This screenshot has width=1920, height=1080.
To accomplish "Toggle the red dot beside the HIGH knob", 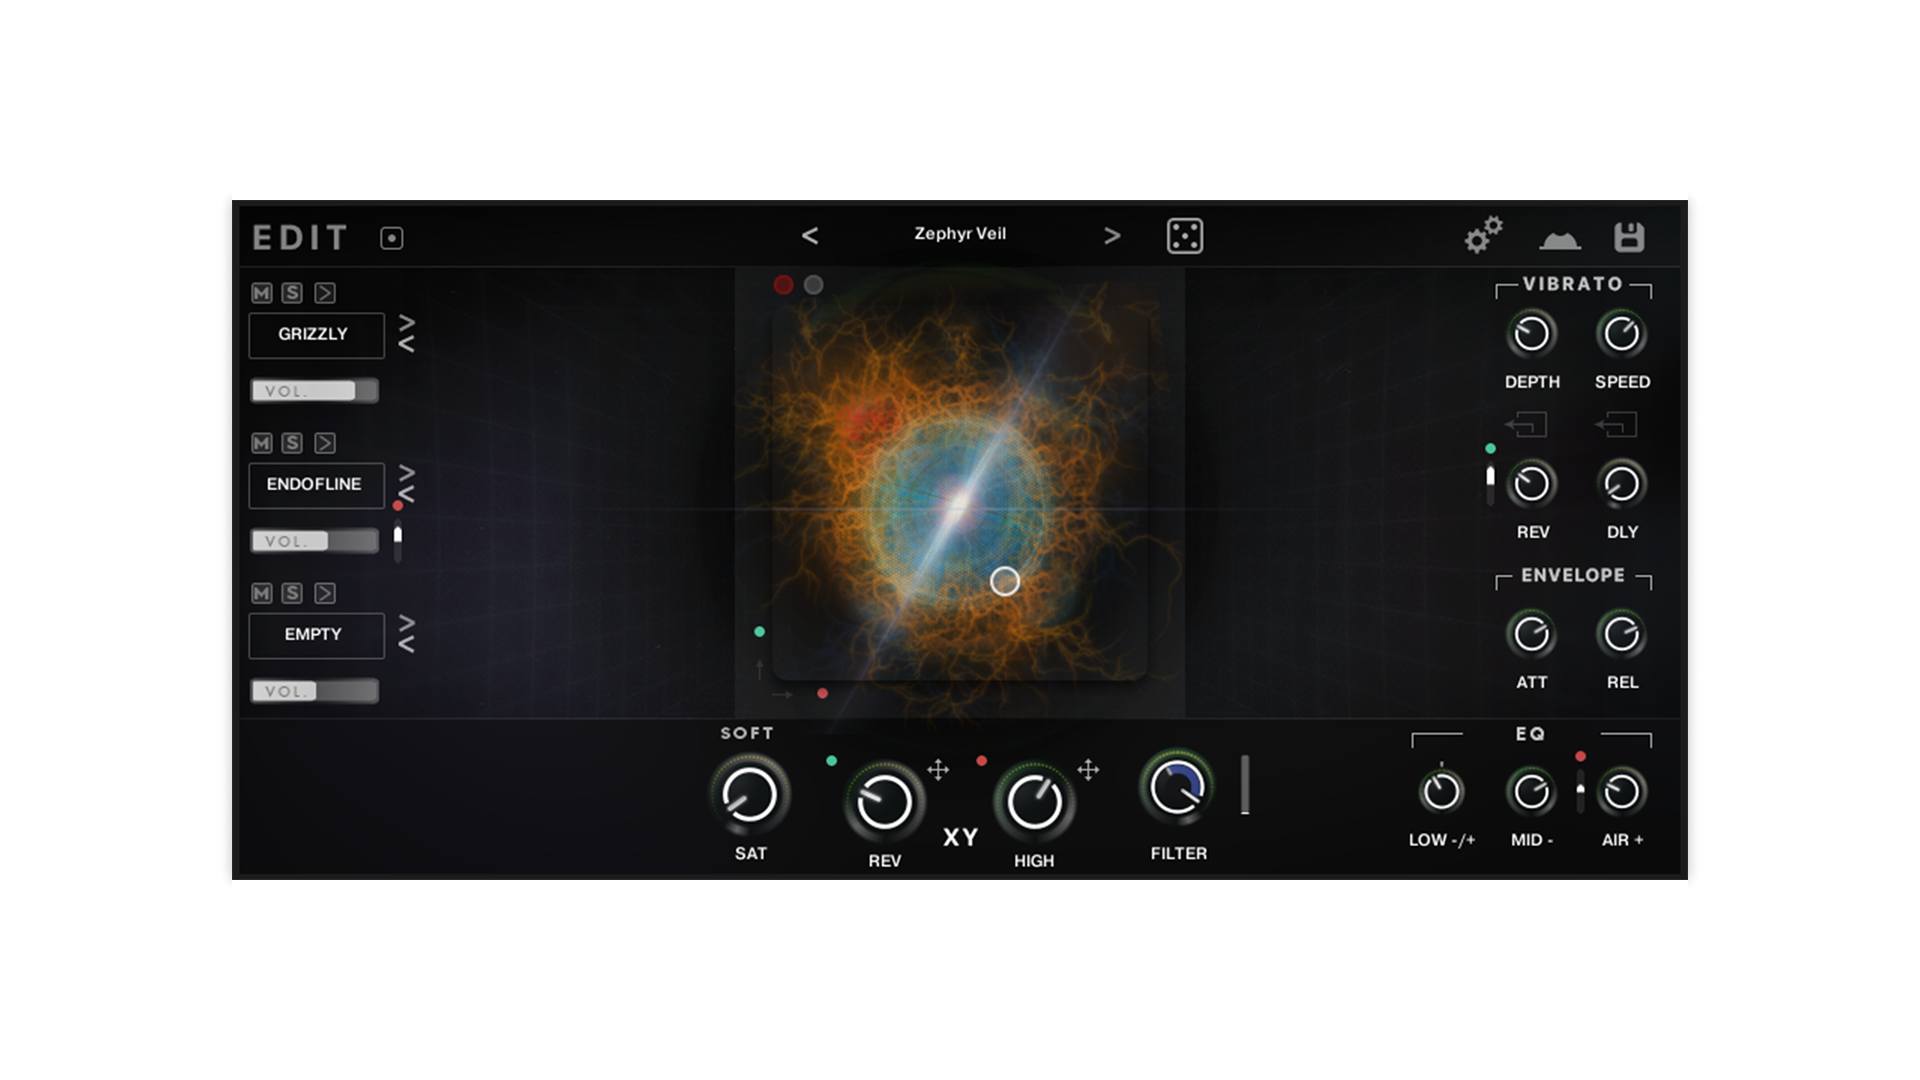I will (982, 761).
